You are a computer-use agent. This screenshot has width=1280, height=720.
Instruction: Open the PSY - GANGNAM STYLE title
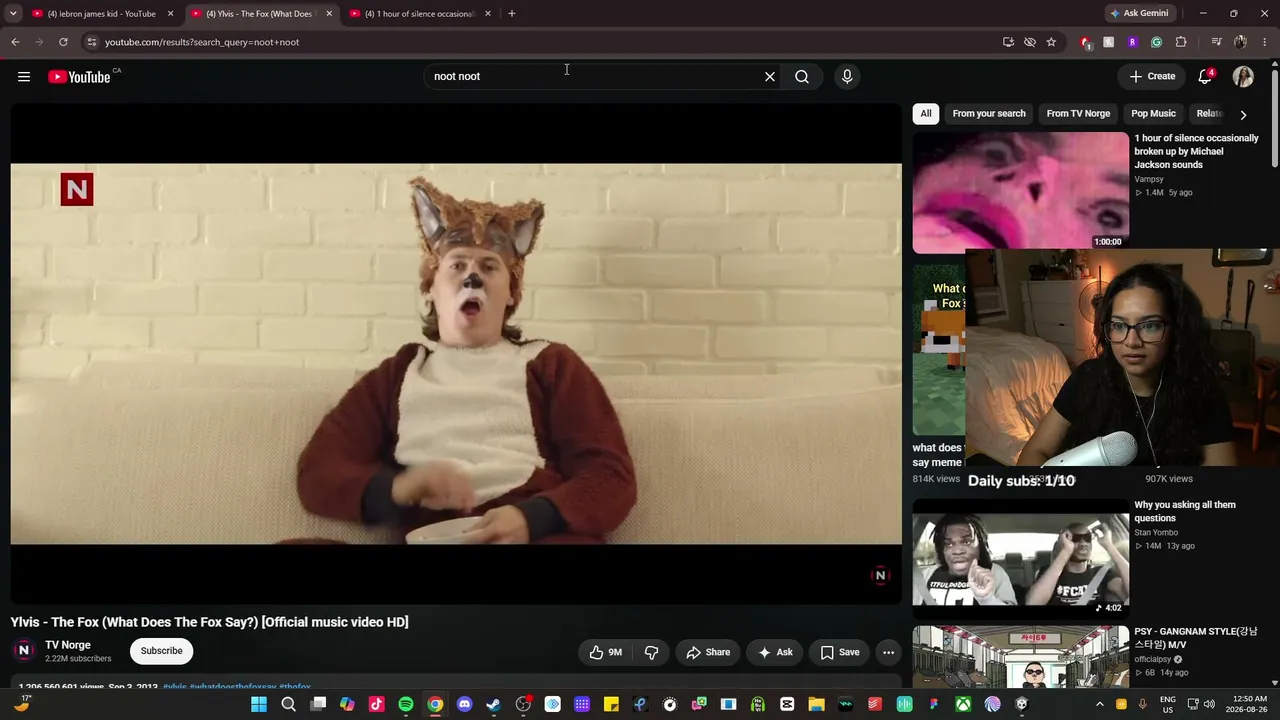click(x=1195, y=638)
